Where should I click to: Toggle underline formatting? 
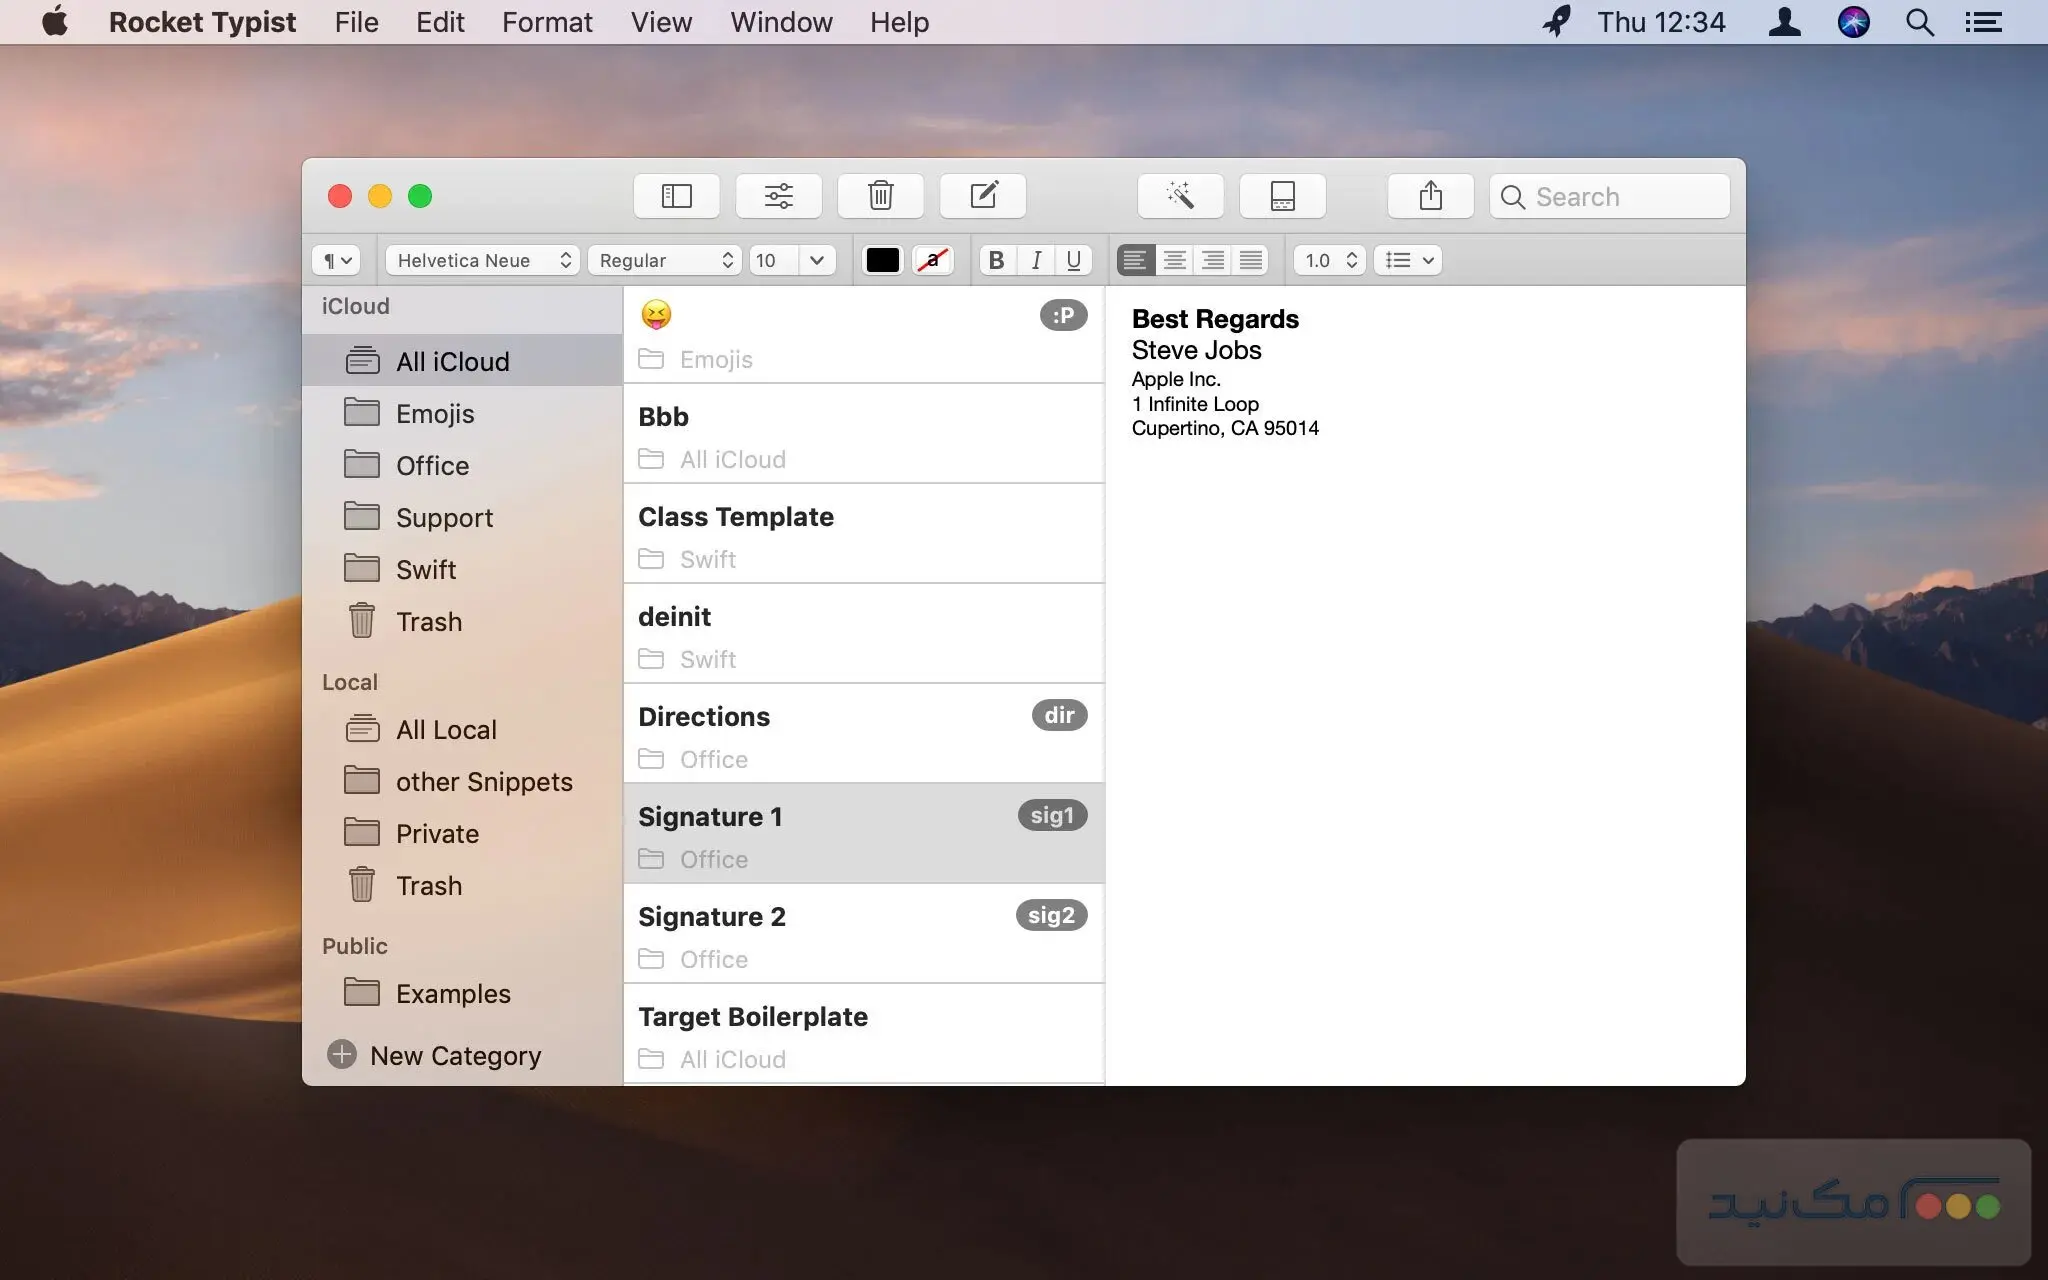tap(1074, 260)
